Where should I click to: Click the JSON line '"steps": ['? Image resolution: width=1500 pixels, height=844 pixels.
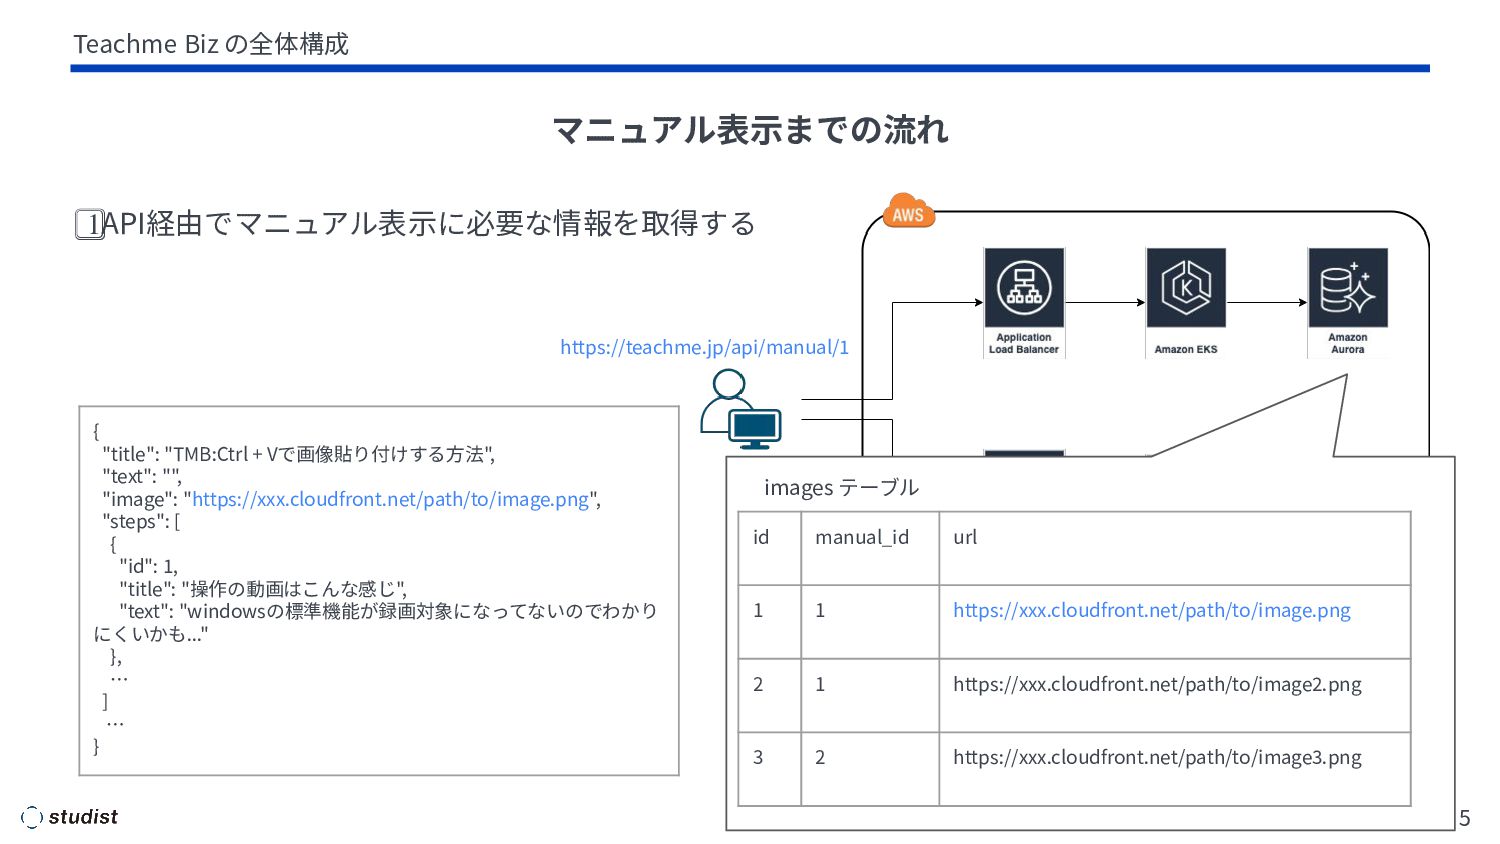pyautogui.click(x=141, y=521)
